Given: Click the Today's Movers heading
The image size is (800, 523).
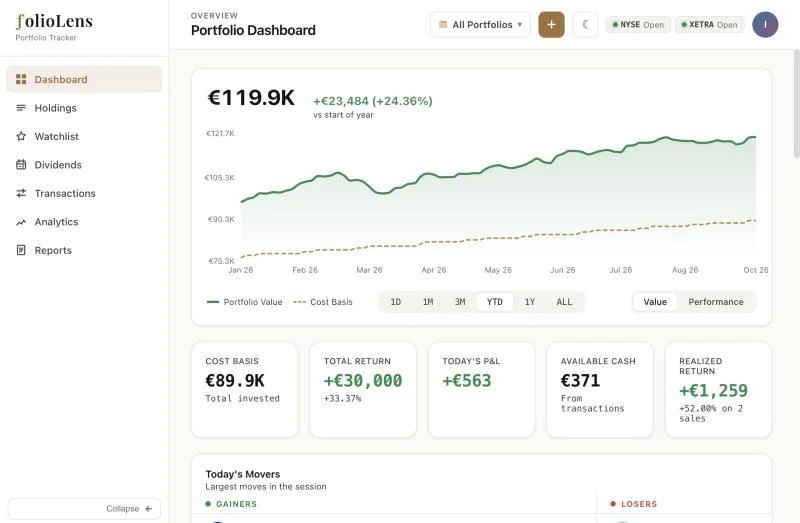Looking at the screenshot, I should pos(243,474).
